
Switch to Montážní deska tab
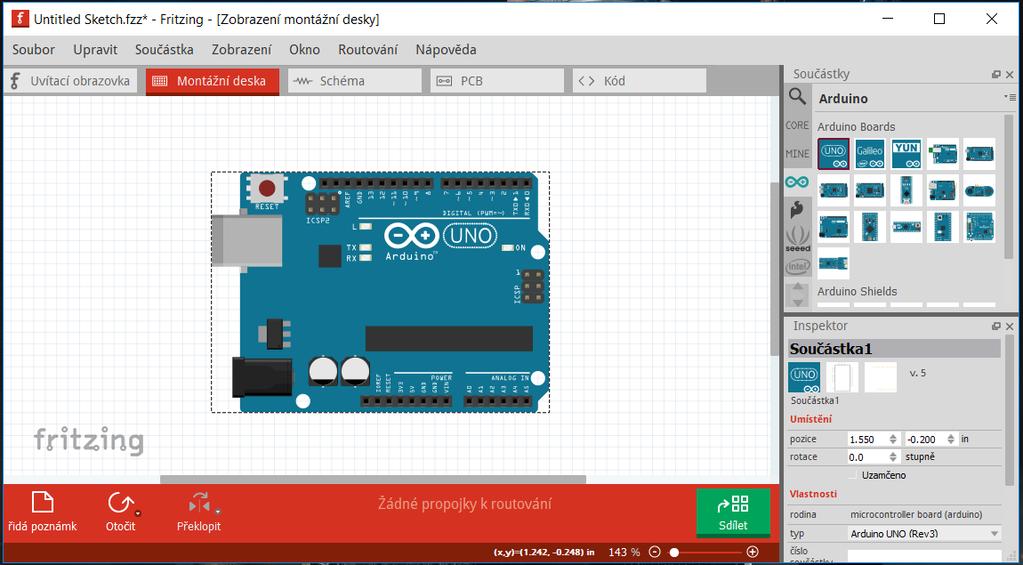(213, 82)
